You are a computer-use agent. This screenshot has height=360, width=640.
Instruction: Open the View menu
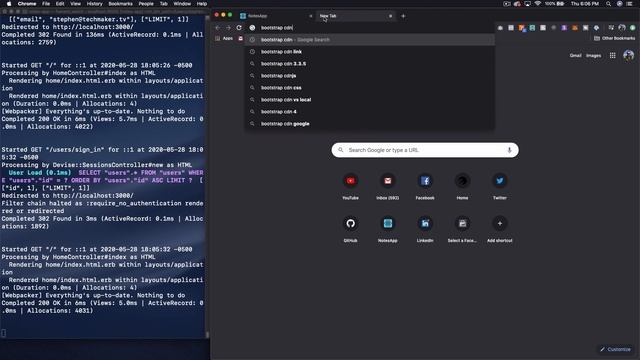pos(76,4)
